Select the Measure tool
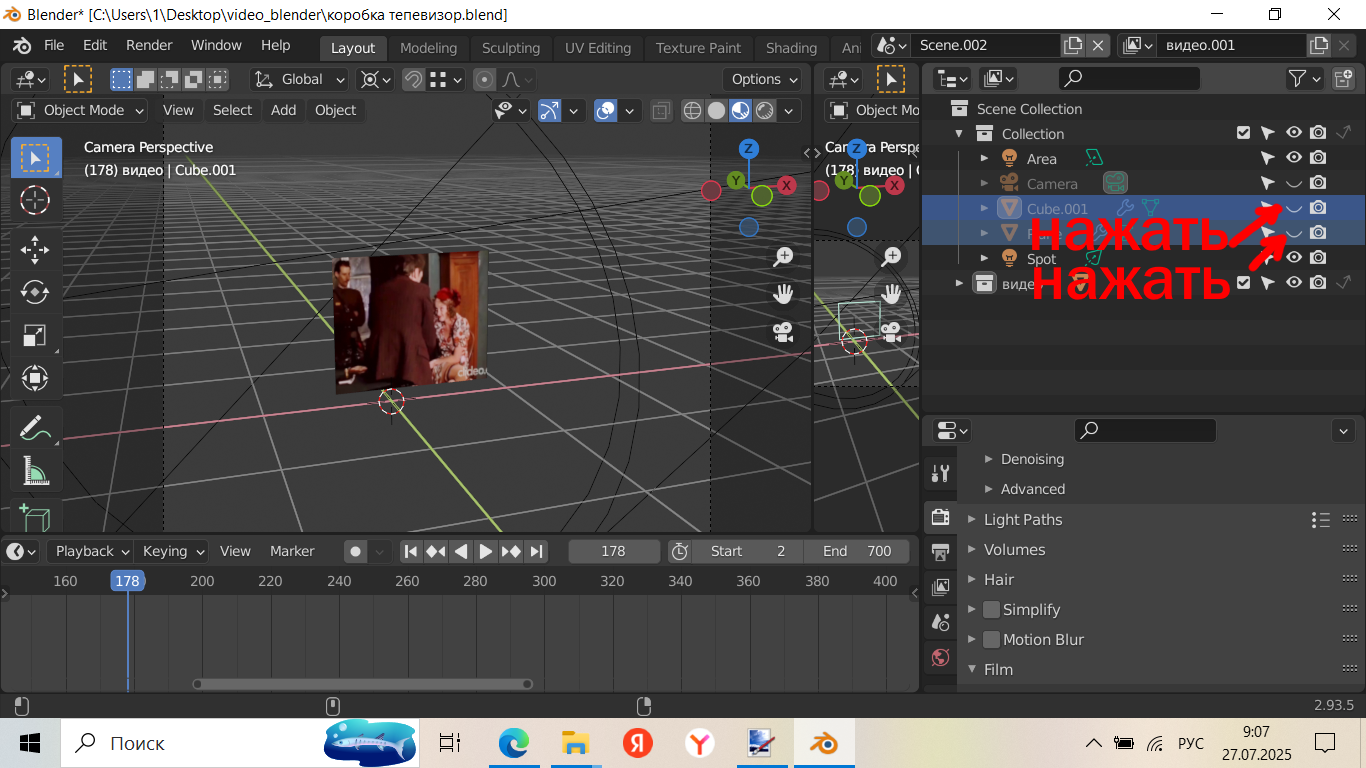This screenshot has width=1366, height=768. pyautogui.click(x=35, y=471)
